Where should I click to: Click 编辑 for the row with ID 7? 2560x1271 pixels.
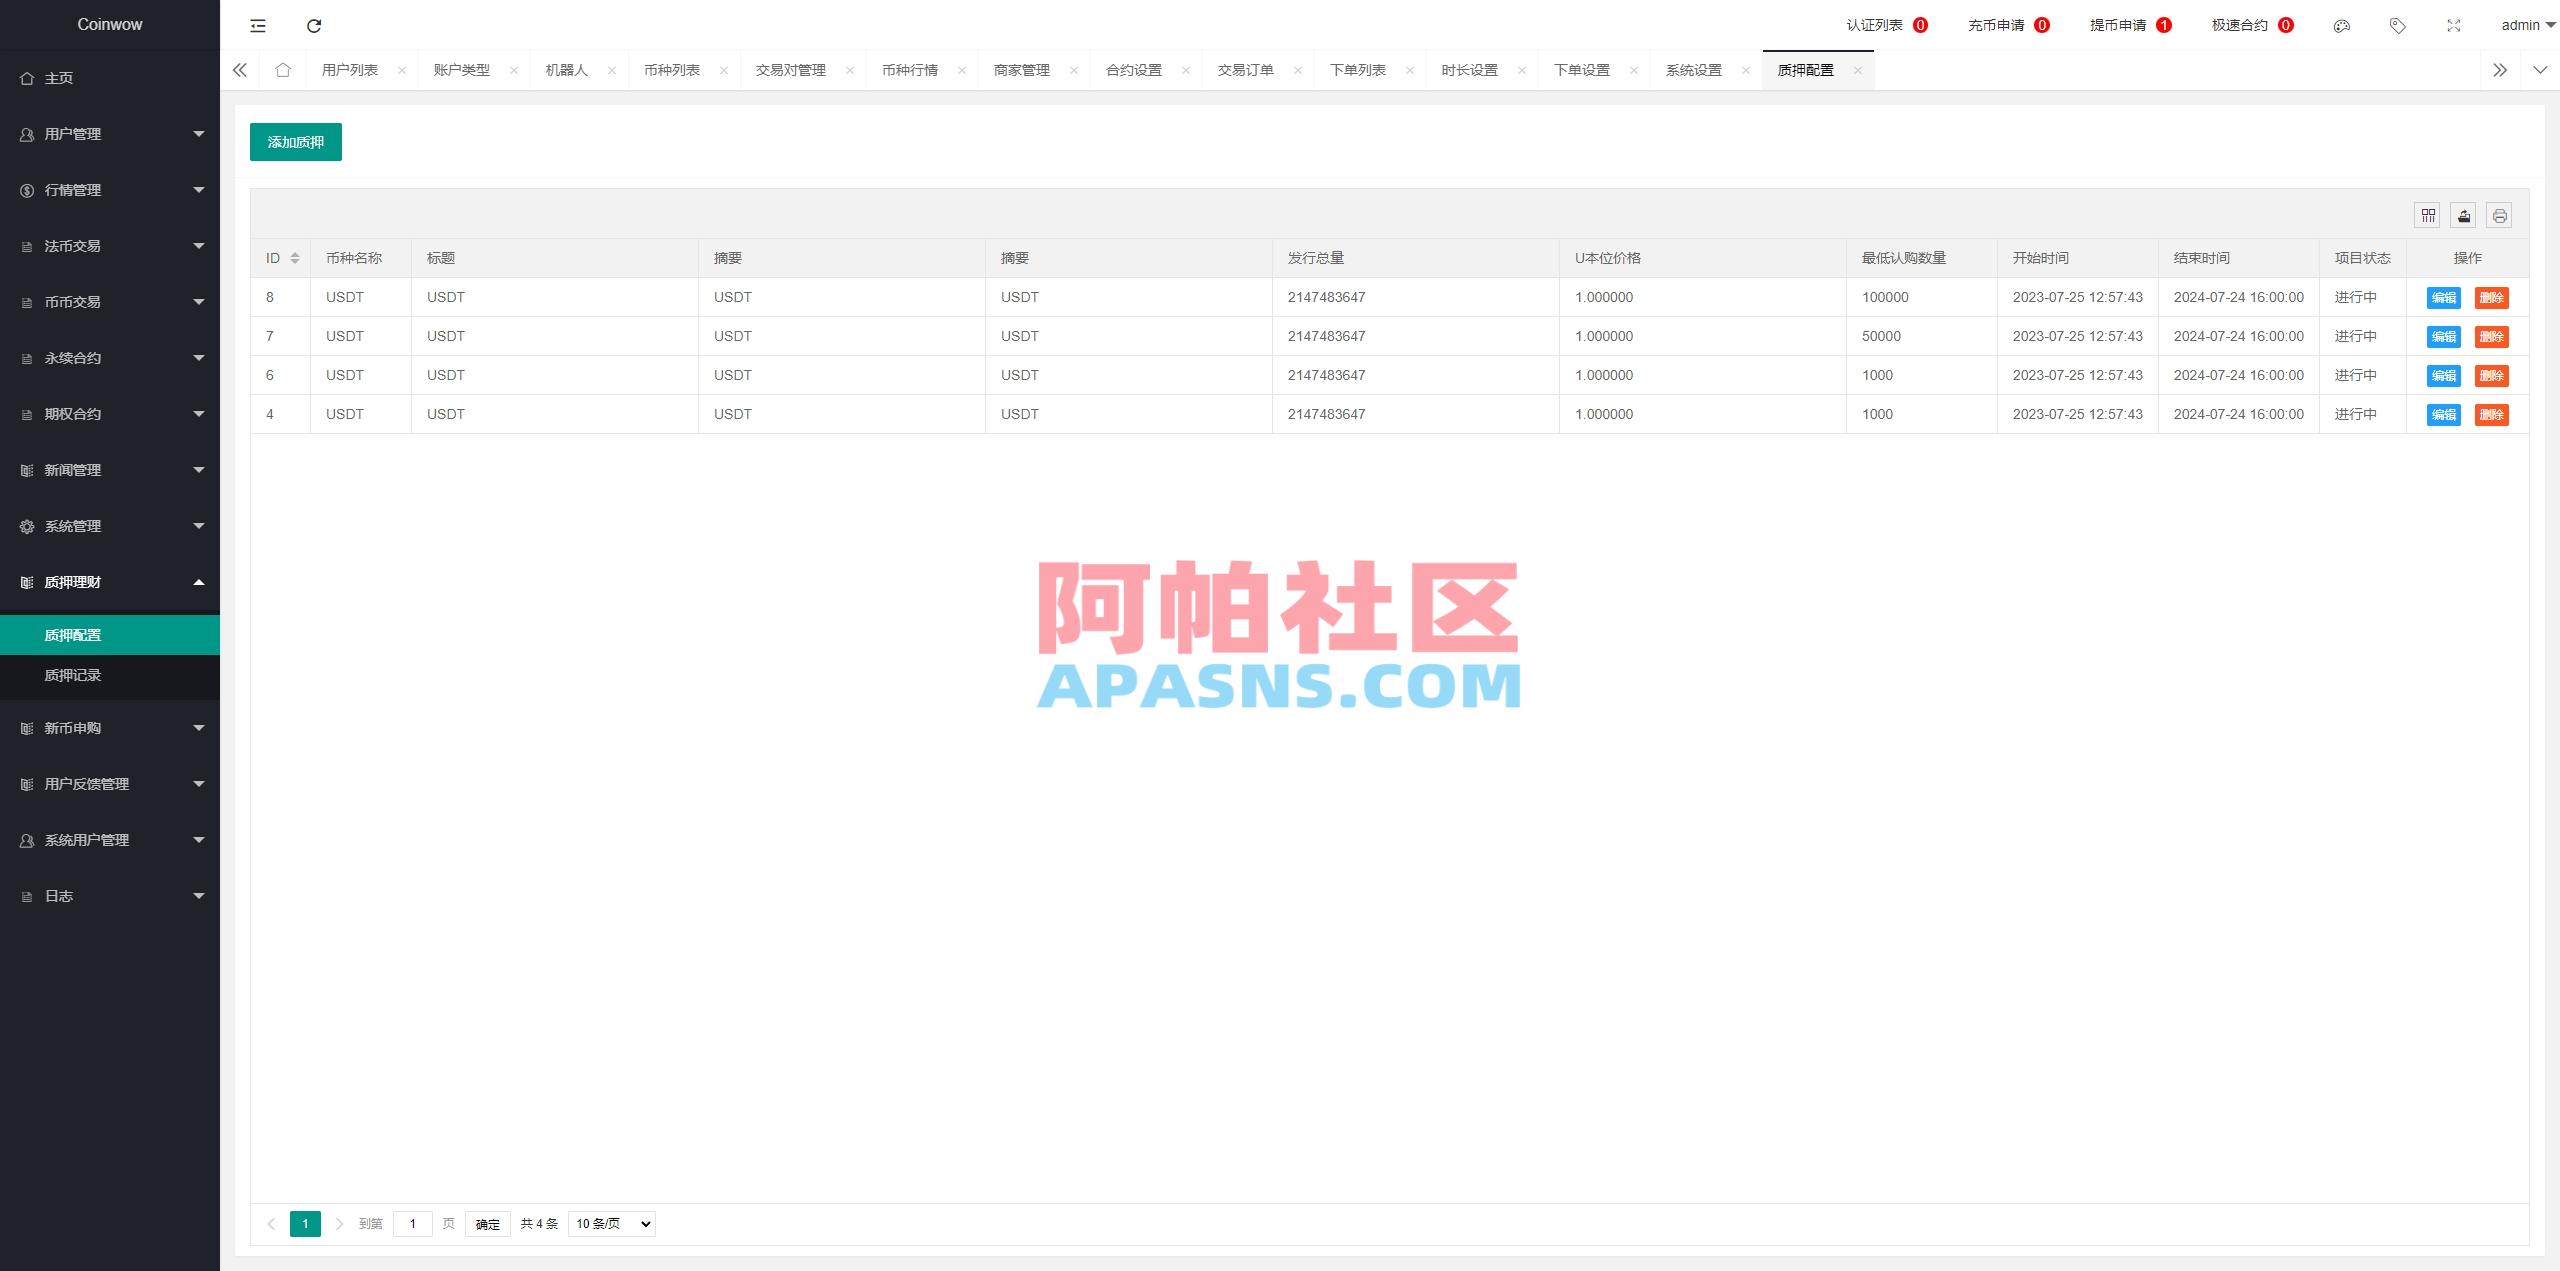(x=2444, y=337)
